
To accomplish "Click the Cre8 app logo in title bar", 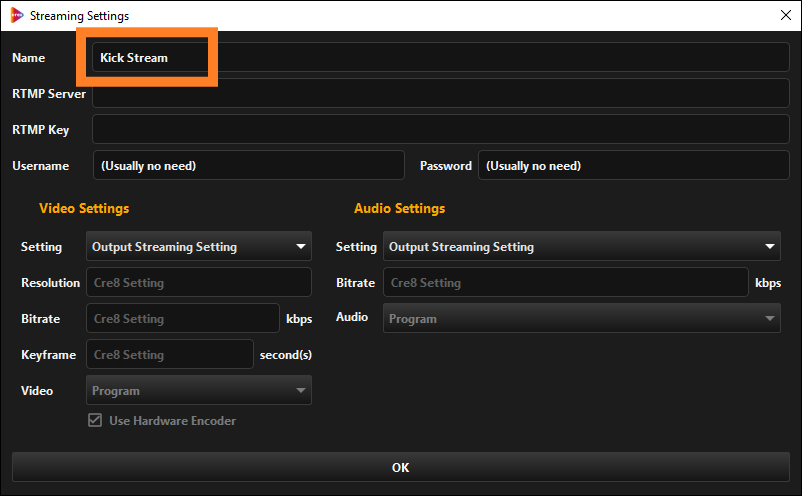I will point(17,15).
